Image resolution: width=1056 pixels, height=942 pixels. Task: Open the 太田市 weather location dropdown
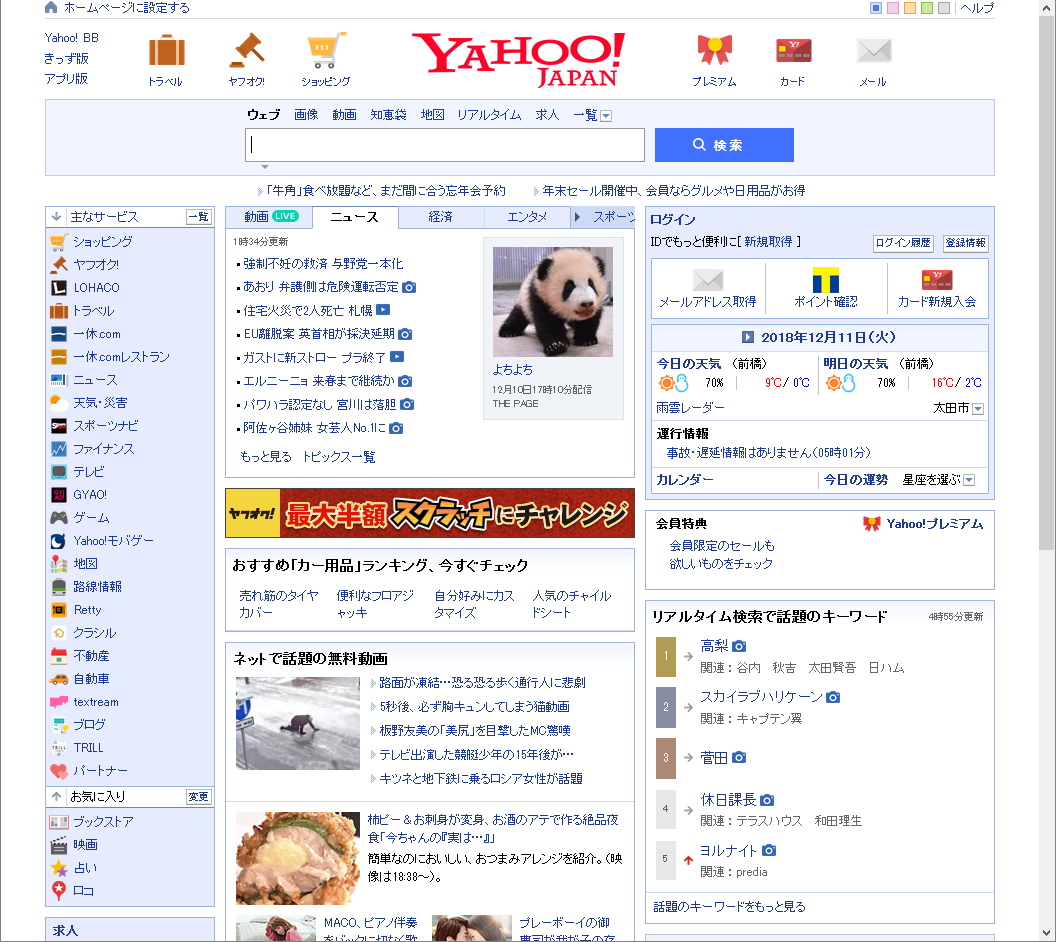[978, 409]
